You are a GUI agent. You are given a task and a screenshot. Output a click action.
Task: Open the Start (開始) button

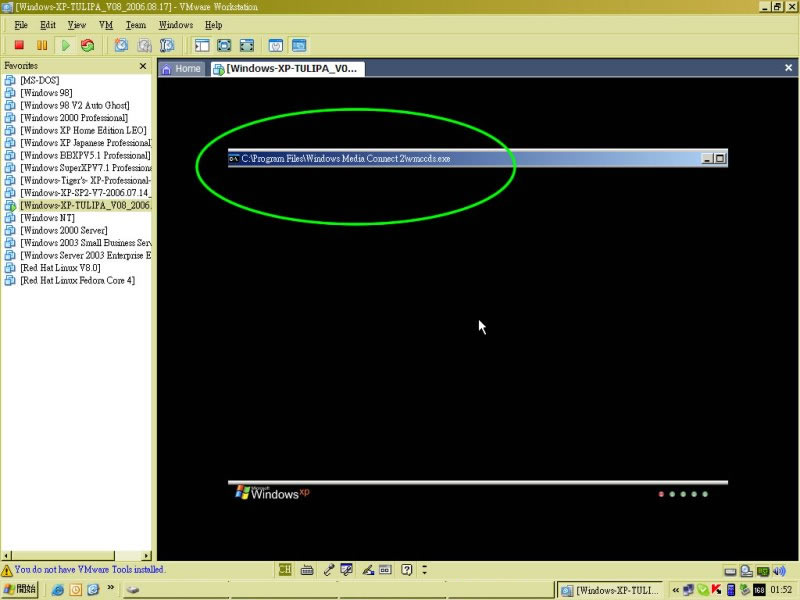[x=20, y=589]
